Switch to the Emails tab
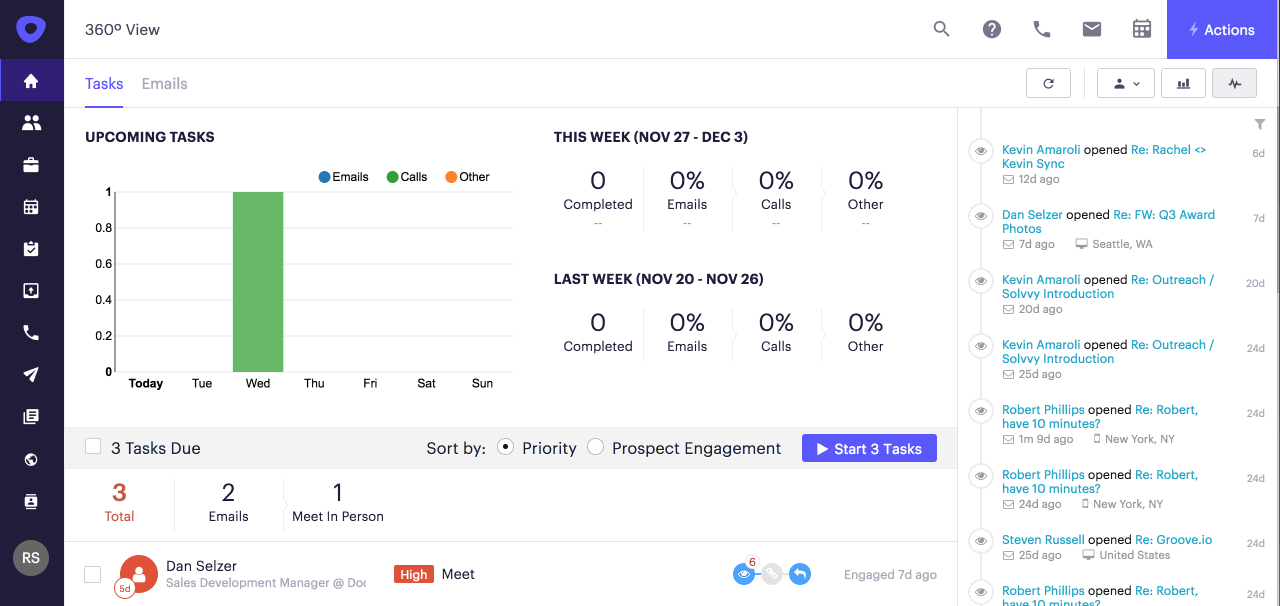 (164, 84)
